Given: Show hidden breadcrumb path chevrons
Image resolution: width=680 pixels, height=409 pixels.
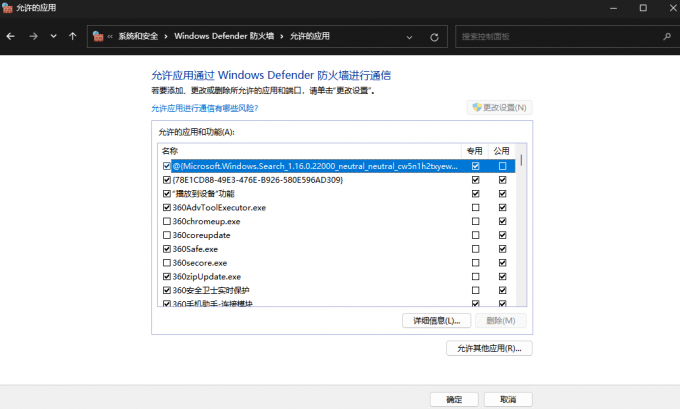Looking at the screenshot, I should point(110,36).
